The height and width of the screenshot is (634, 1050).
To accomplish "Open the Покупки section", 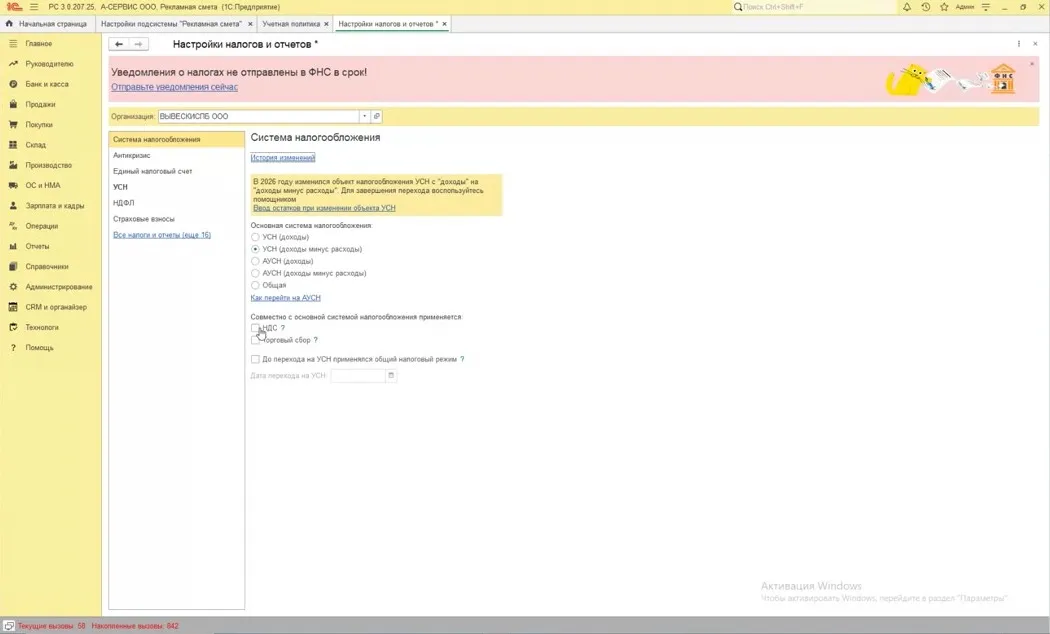I will click(39, 125).
